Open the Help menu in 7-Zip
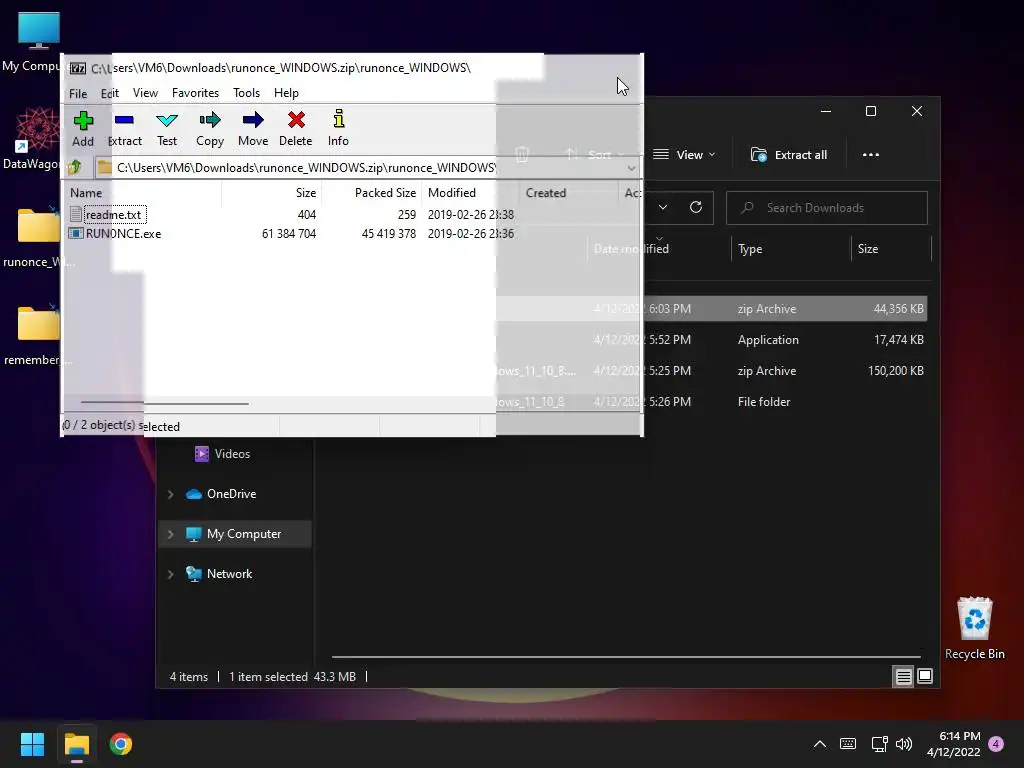Viewport: 1024px width, 768px height. (286, 93)
